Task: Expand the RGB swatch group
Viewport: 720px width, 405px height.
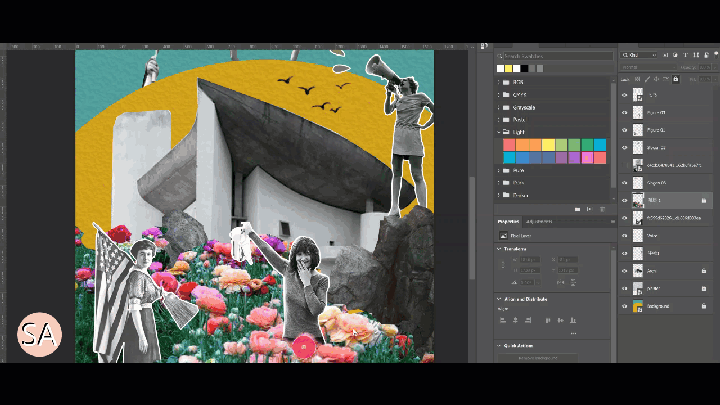Action: (x=499, y=82)
